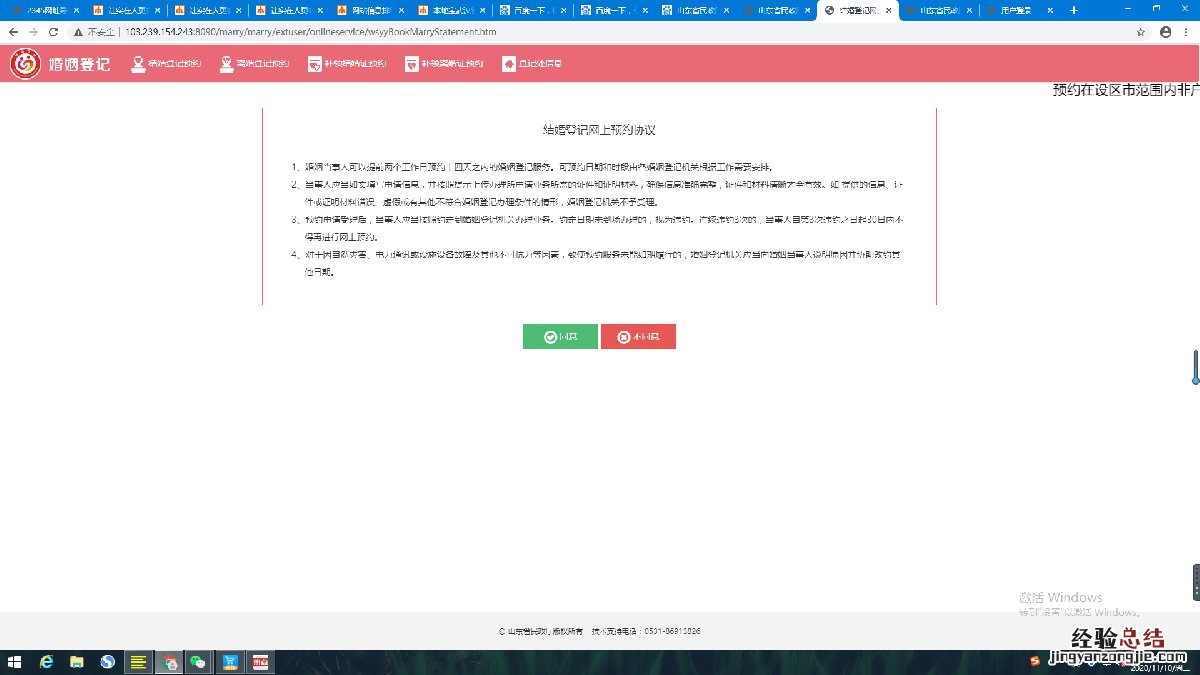
Task: Close the active 婚姻登记 browser tab
Action: pos(888,10)
